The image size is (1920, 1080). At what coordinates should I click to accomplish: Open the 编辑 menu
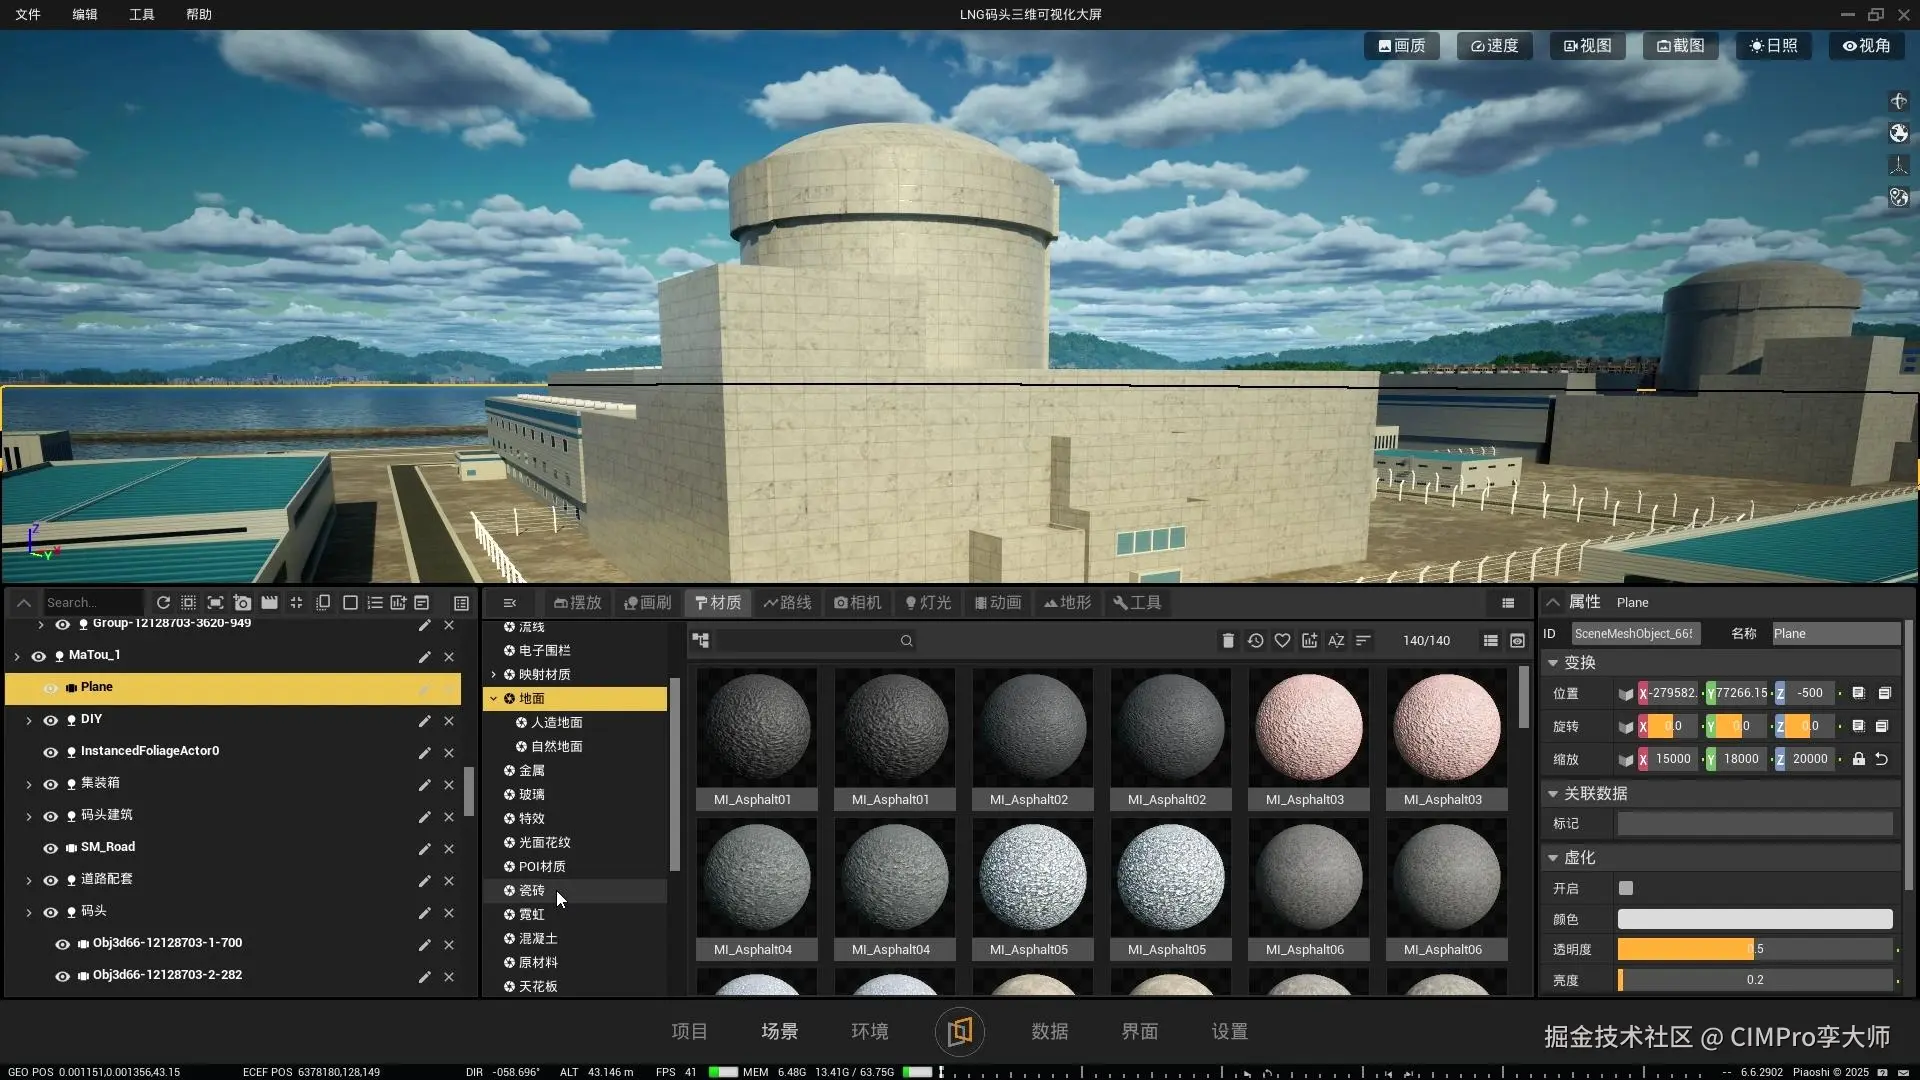[x=85, y=15]
